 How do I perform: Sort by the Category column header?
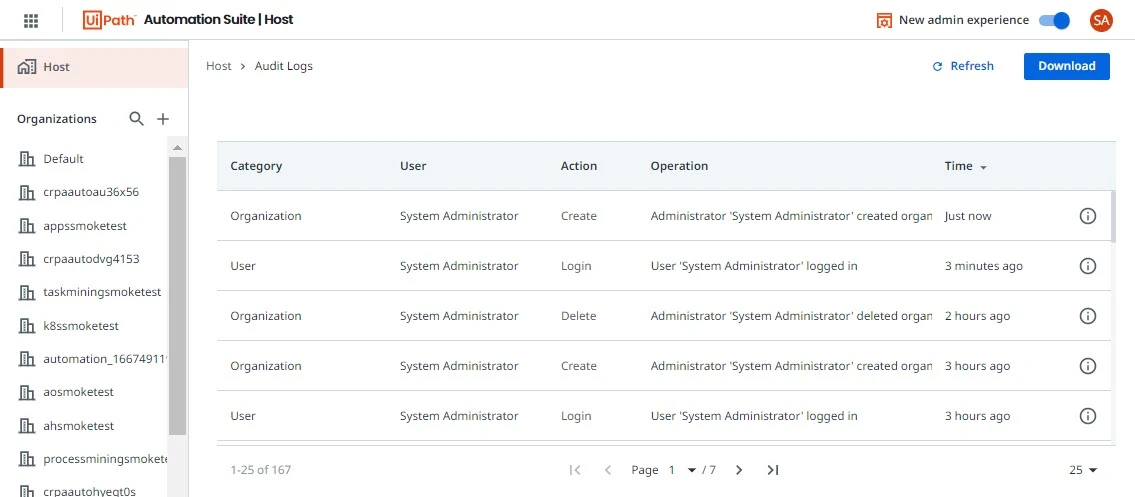click(x=256, y=166)
